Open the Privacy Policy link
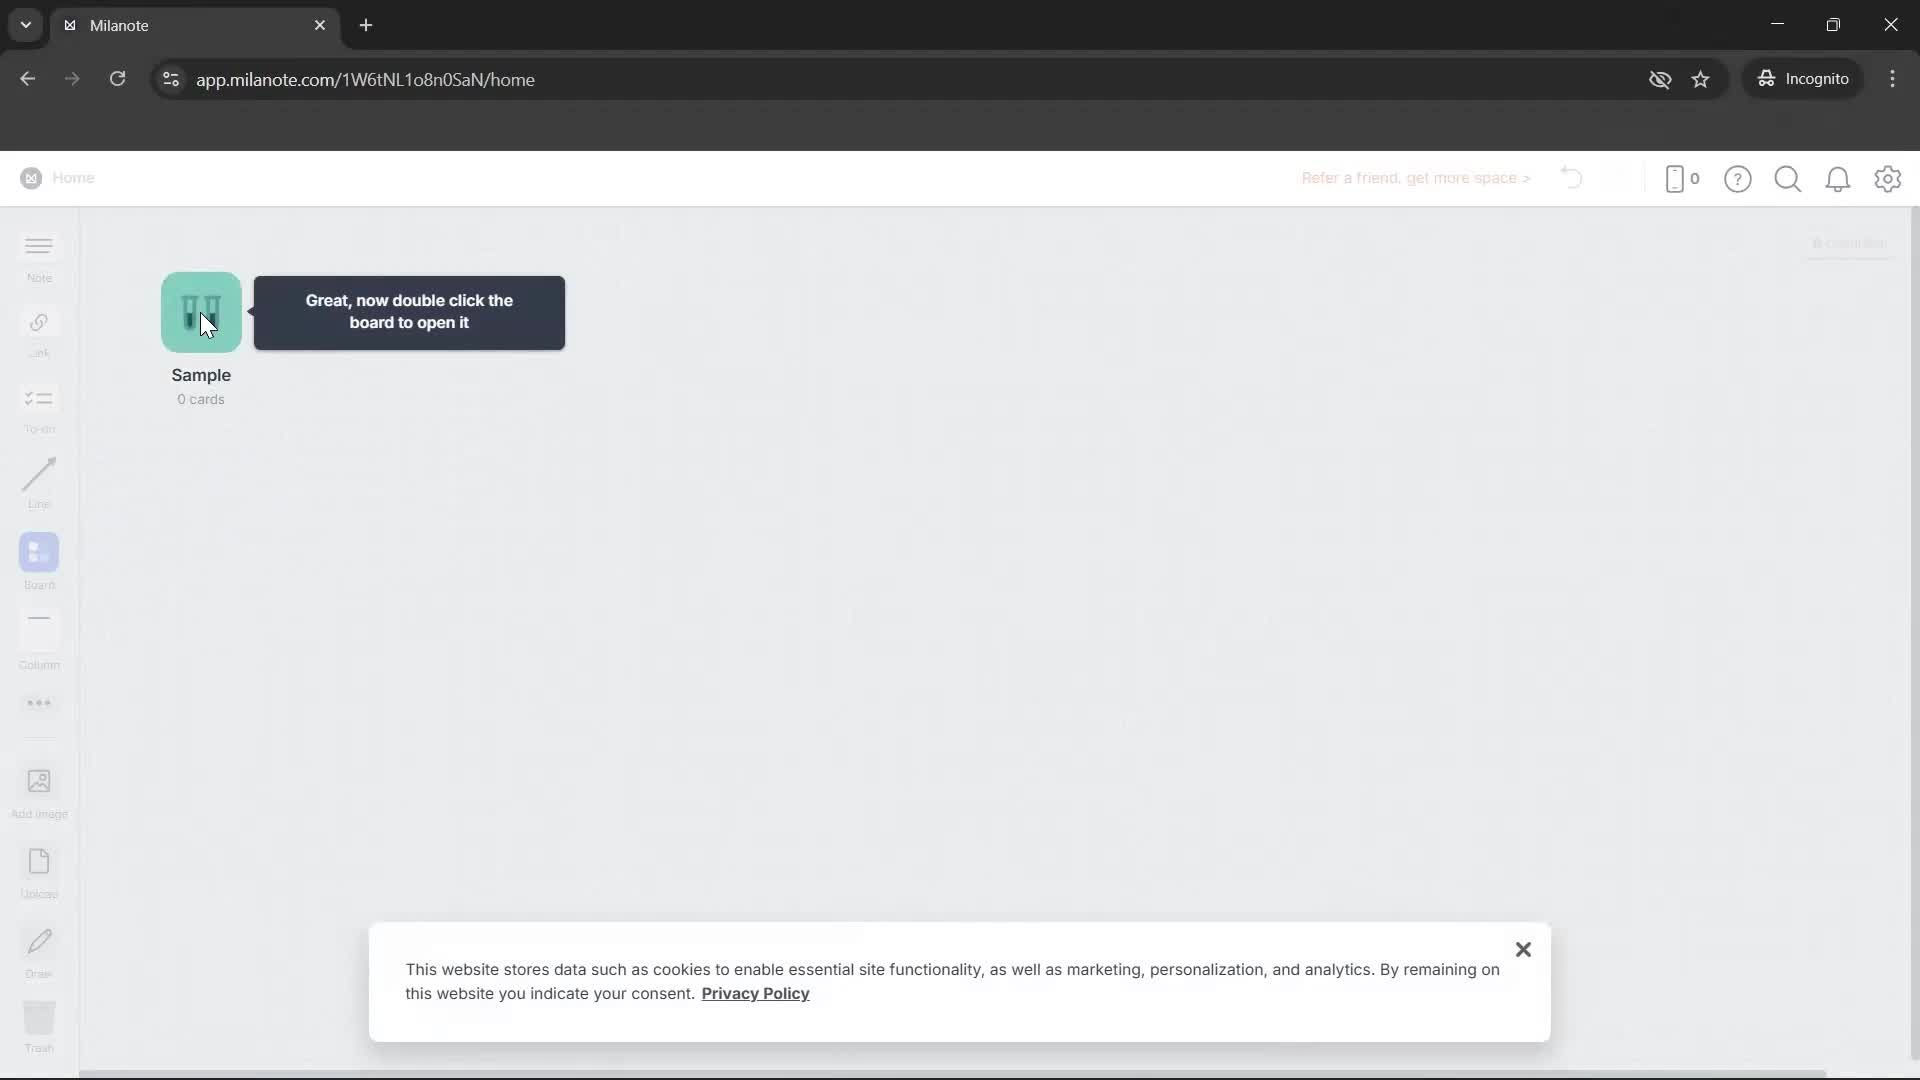 point(755,993)
